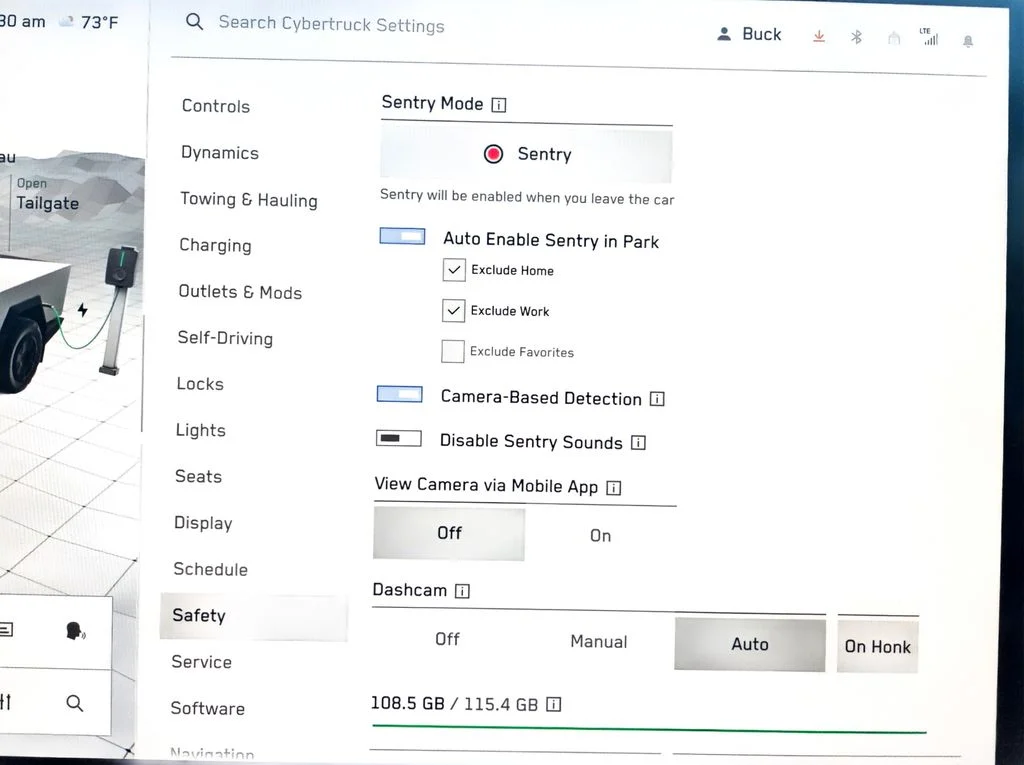
Task: Click the search magnifier icon in settings header
Action: point(194,22)
